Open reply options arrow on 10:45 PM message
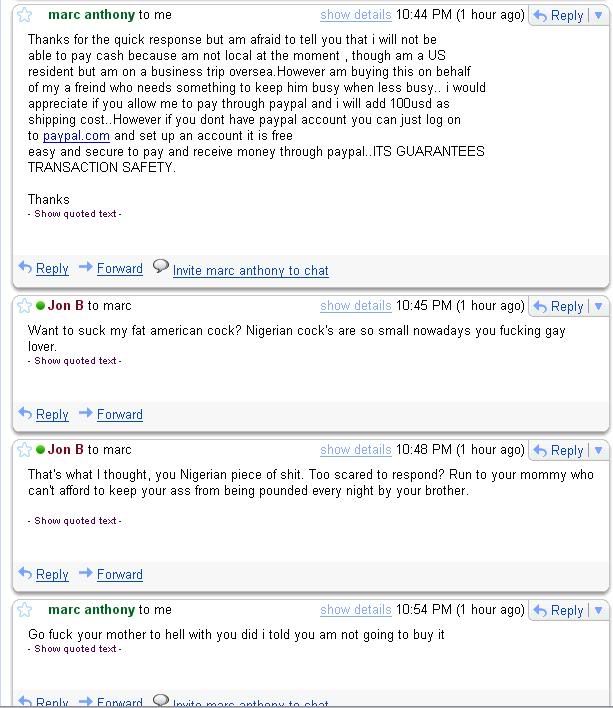 point(599,306)
